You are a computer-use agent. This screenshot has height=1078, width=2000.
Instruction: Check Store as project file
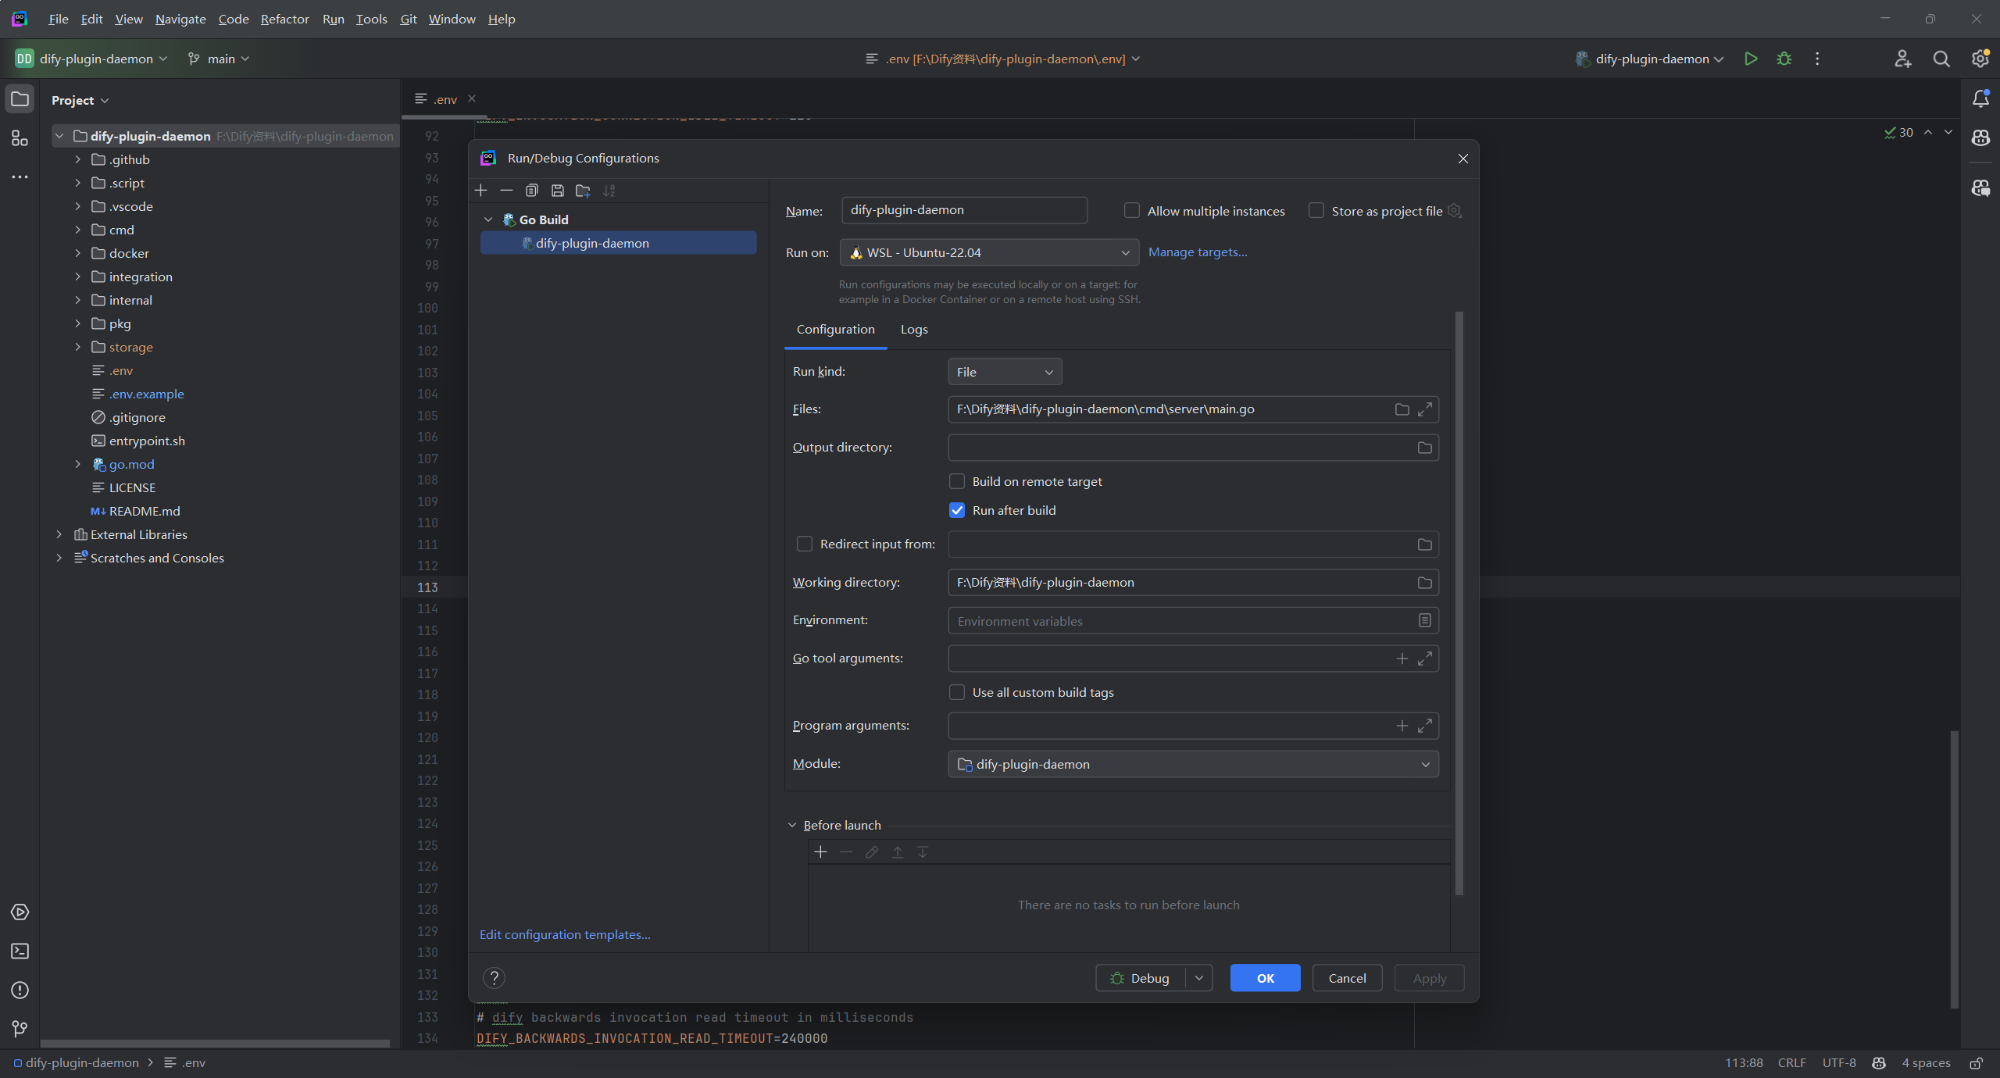pos(1316,210)
